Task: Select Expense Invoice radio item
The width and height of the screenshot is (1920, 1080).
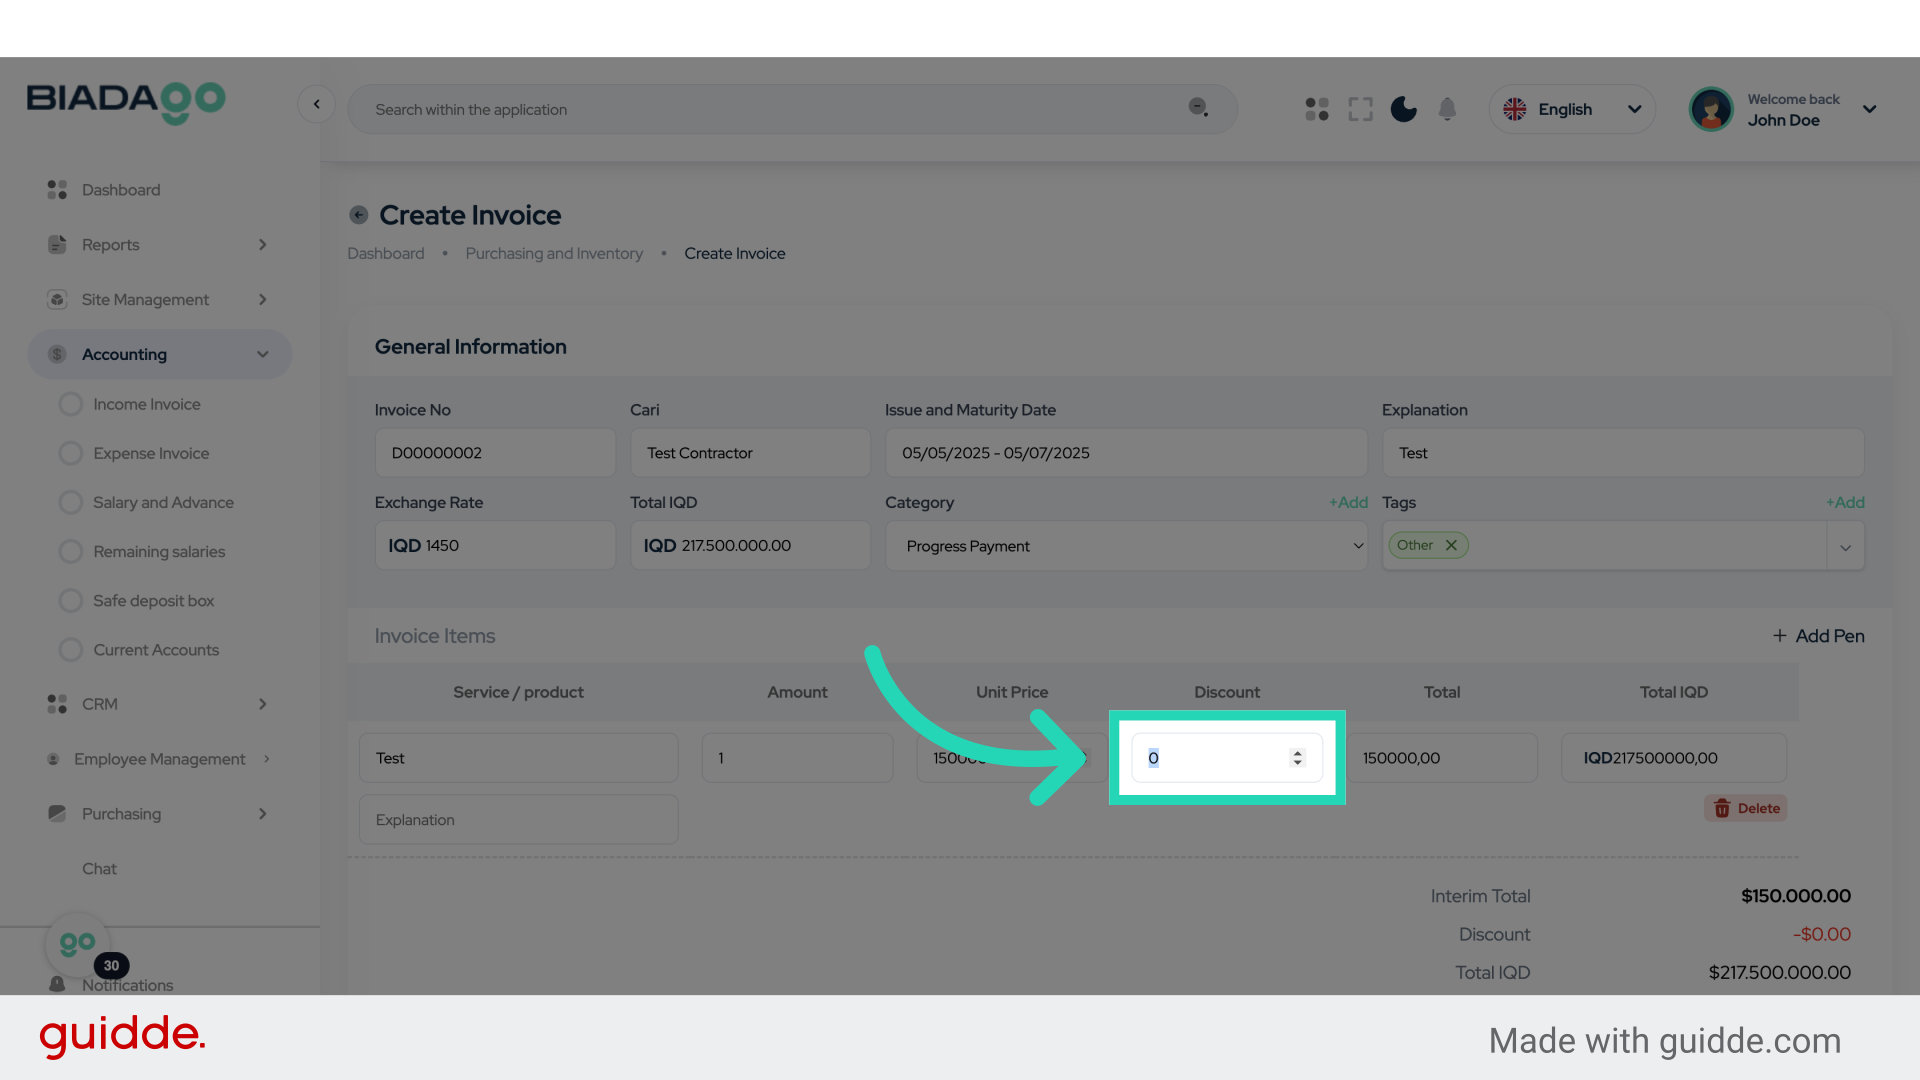Action: (71, 453)
